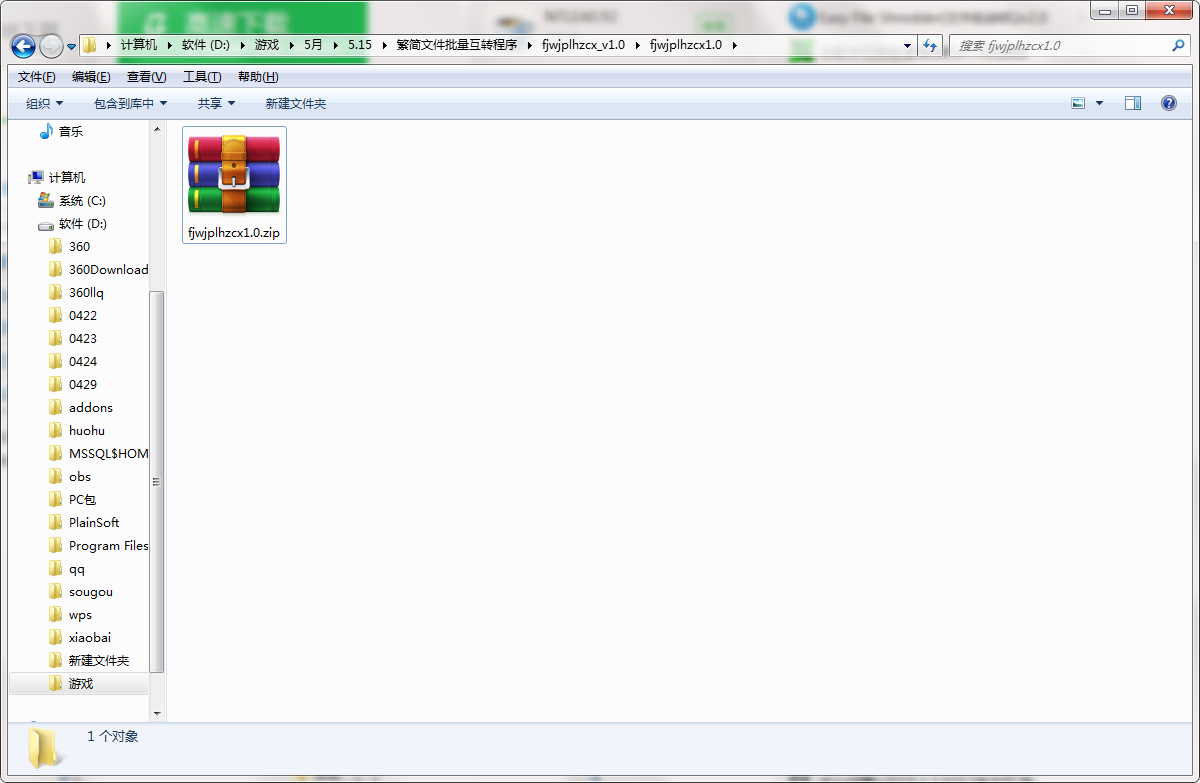Open the 查看(V) menu
This screenshot has width=1200, height=783.
click(x=147, y=77)
